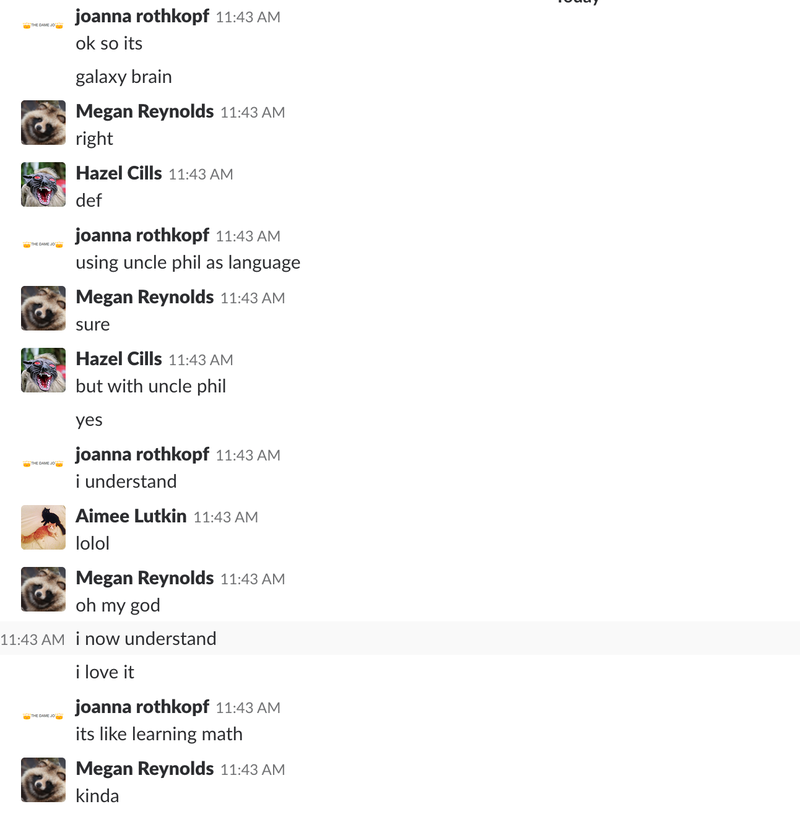Open joanna rothkopf avatar by "its like learning math"
This screenshot has height=817, width=800.
[x=43, y=716]
